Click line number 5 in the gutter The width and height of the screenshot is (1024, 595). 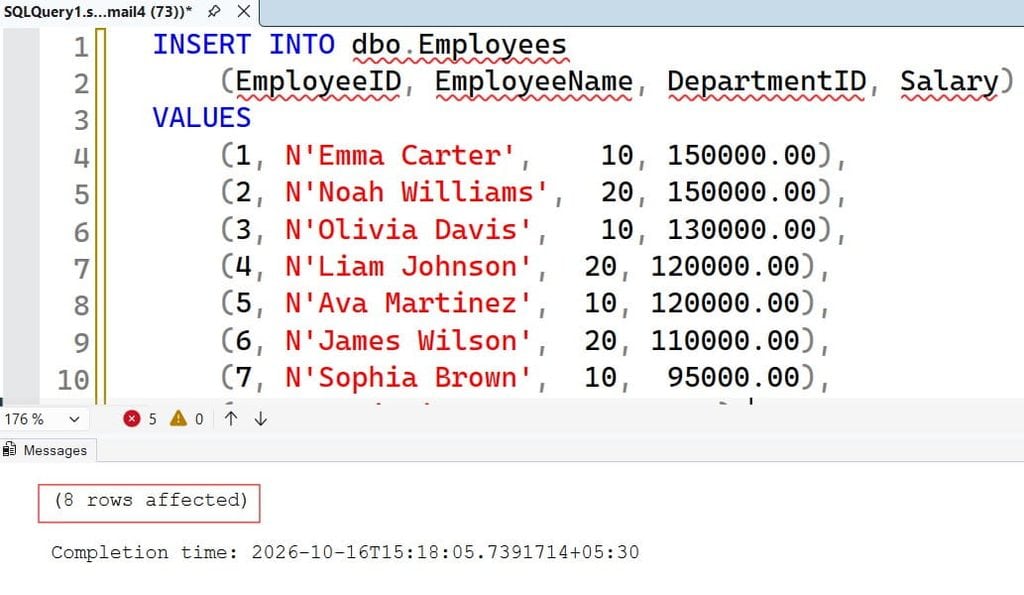[81, 195]
